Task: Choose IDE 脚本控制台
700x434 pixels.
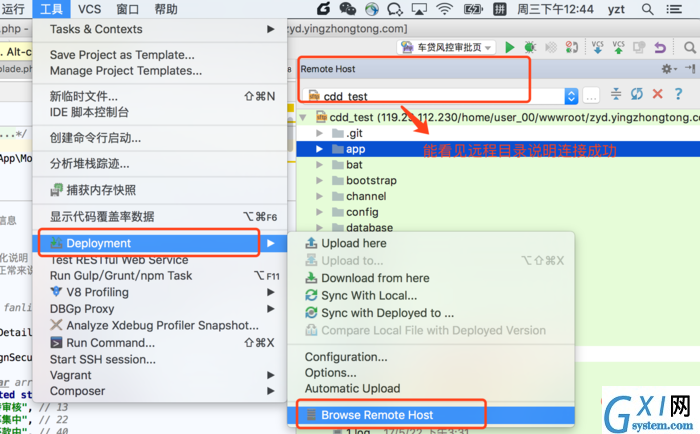Action: (x=160, y=112)
